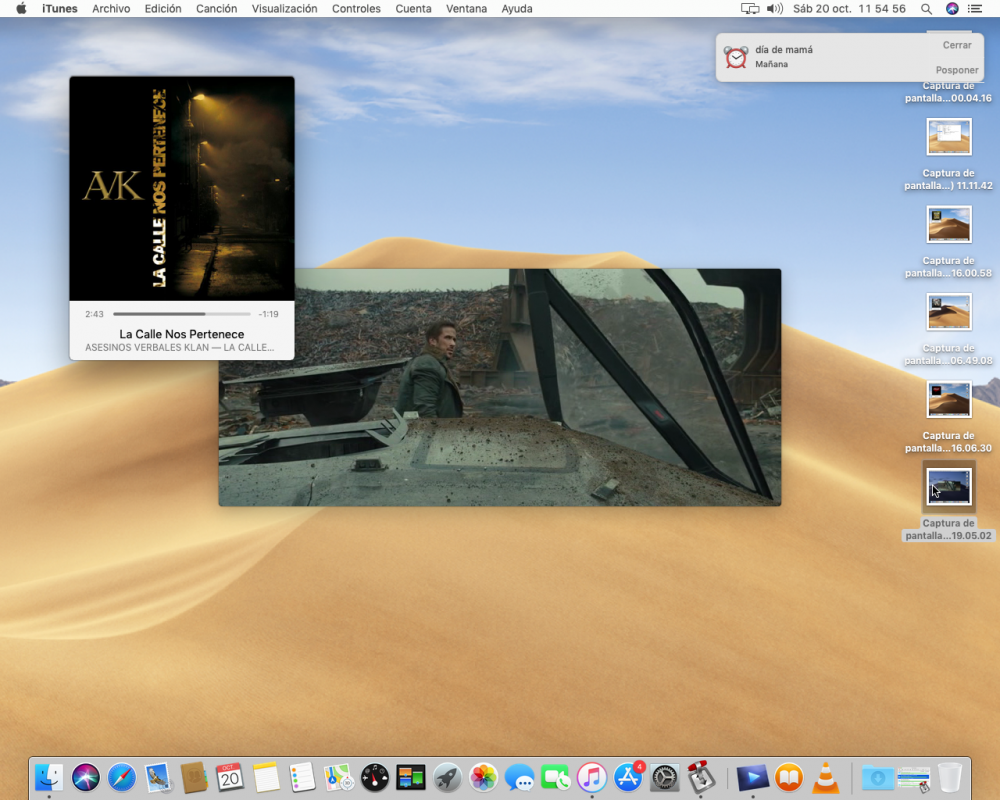Click elapsed time 2:43 in mini player
Image resolution: width=1000 pixels, height=800 pixels.
point(94,314)
